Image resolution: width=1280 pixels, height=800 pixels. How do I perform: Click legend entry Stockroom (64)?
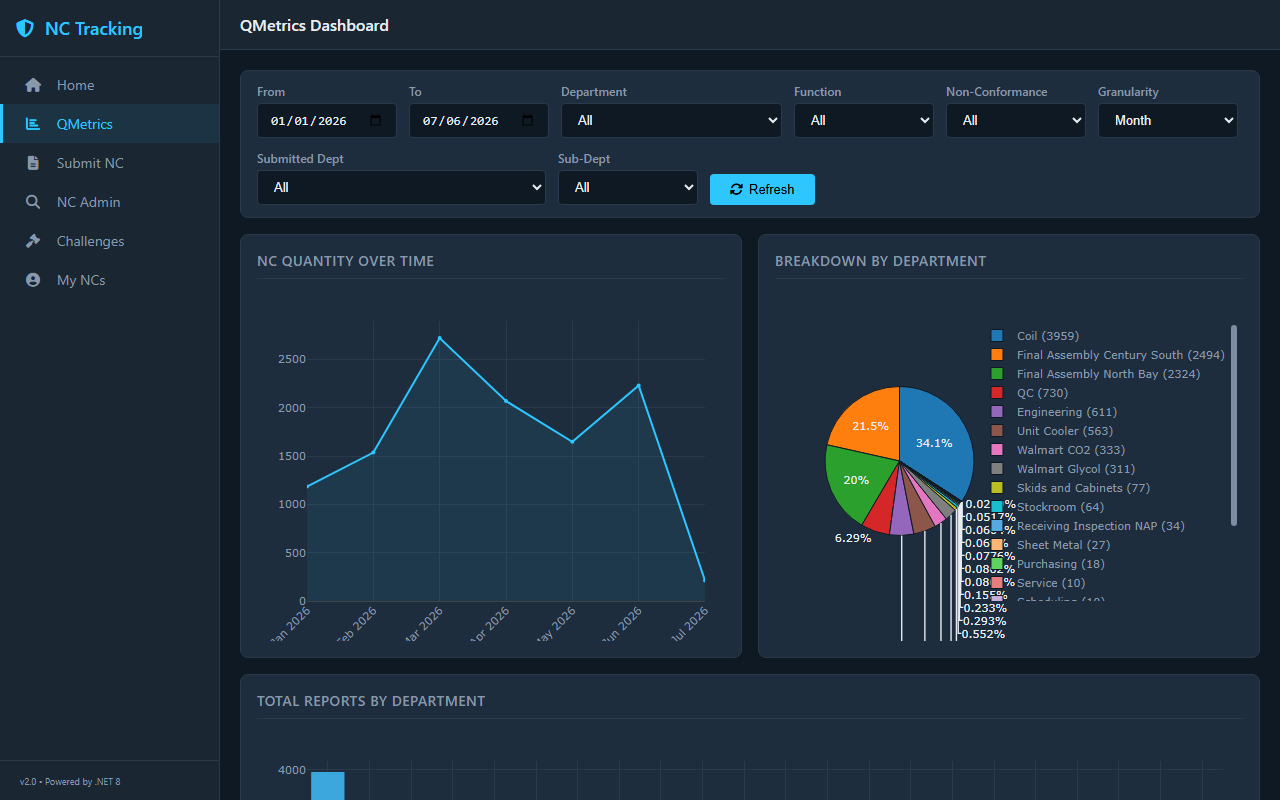tap(1060, 507)
